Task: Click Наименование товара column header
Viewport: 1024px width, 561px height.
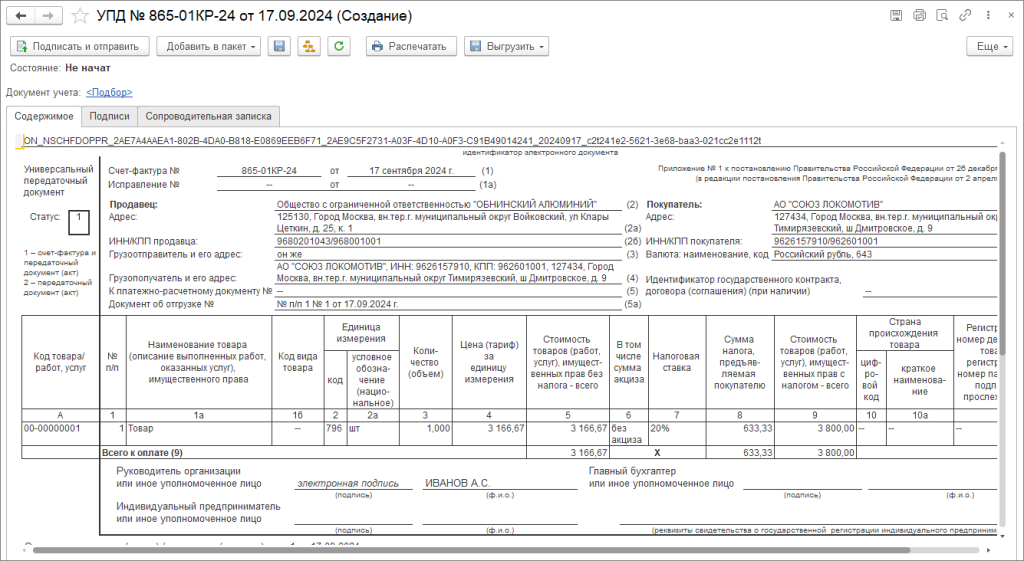Action: (x=199, y=362)
